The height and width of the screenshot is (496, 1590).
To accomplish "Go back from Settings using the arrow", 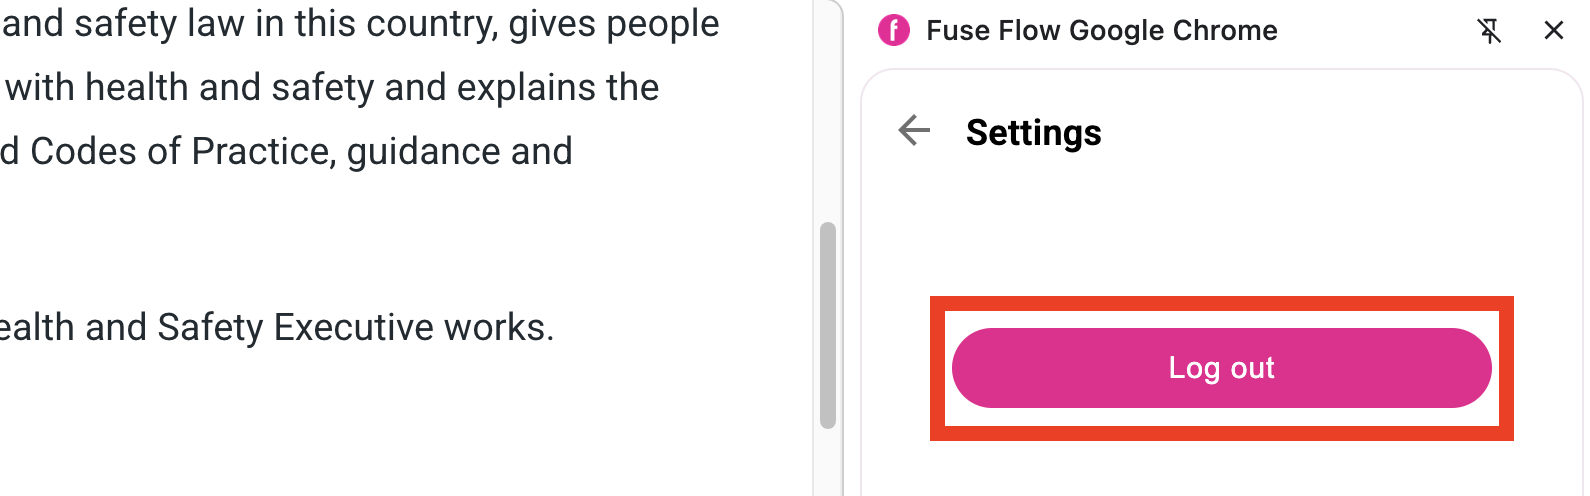I will pos(914,130).
